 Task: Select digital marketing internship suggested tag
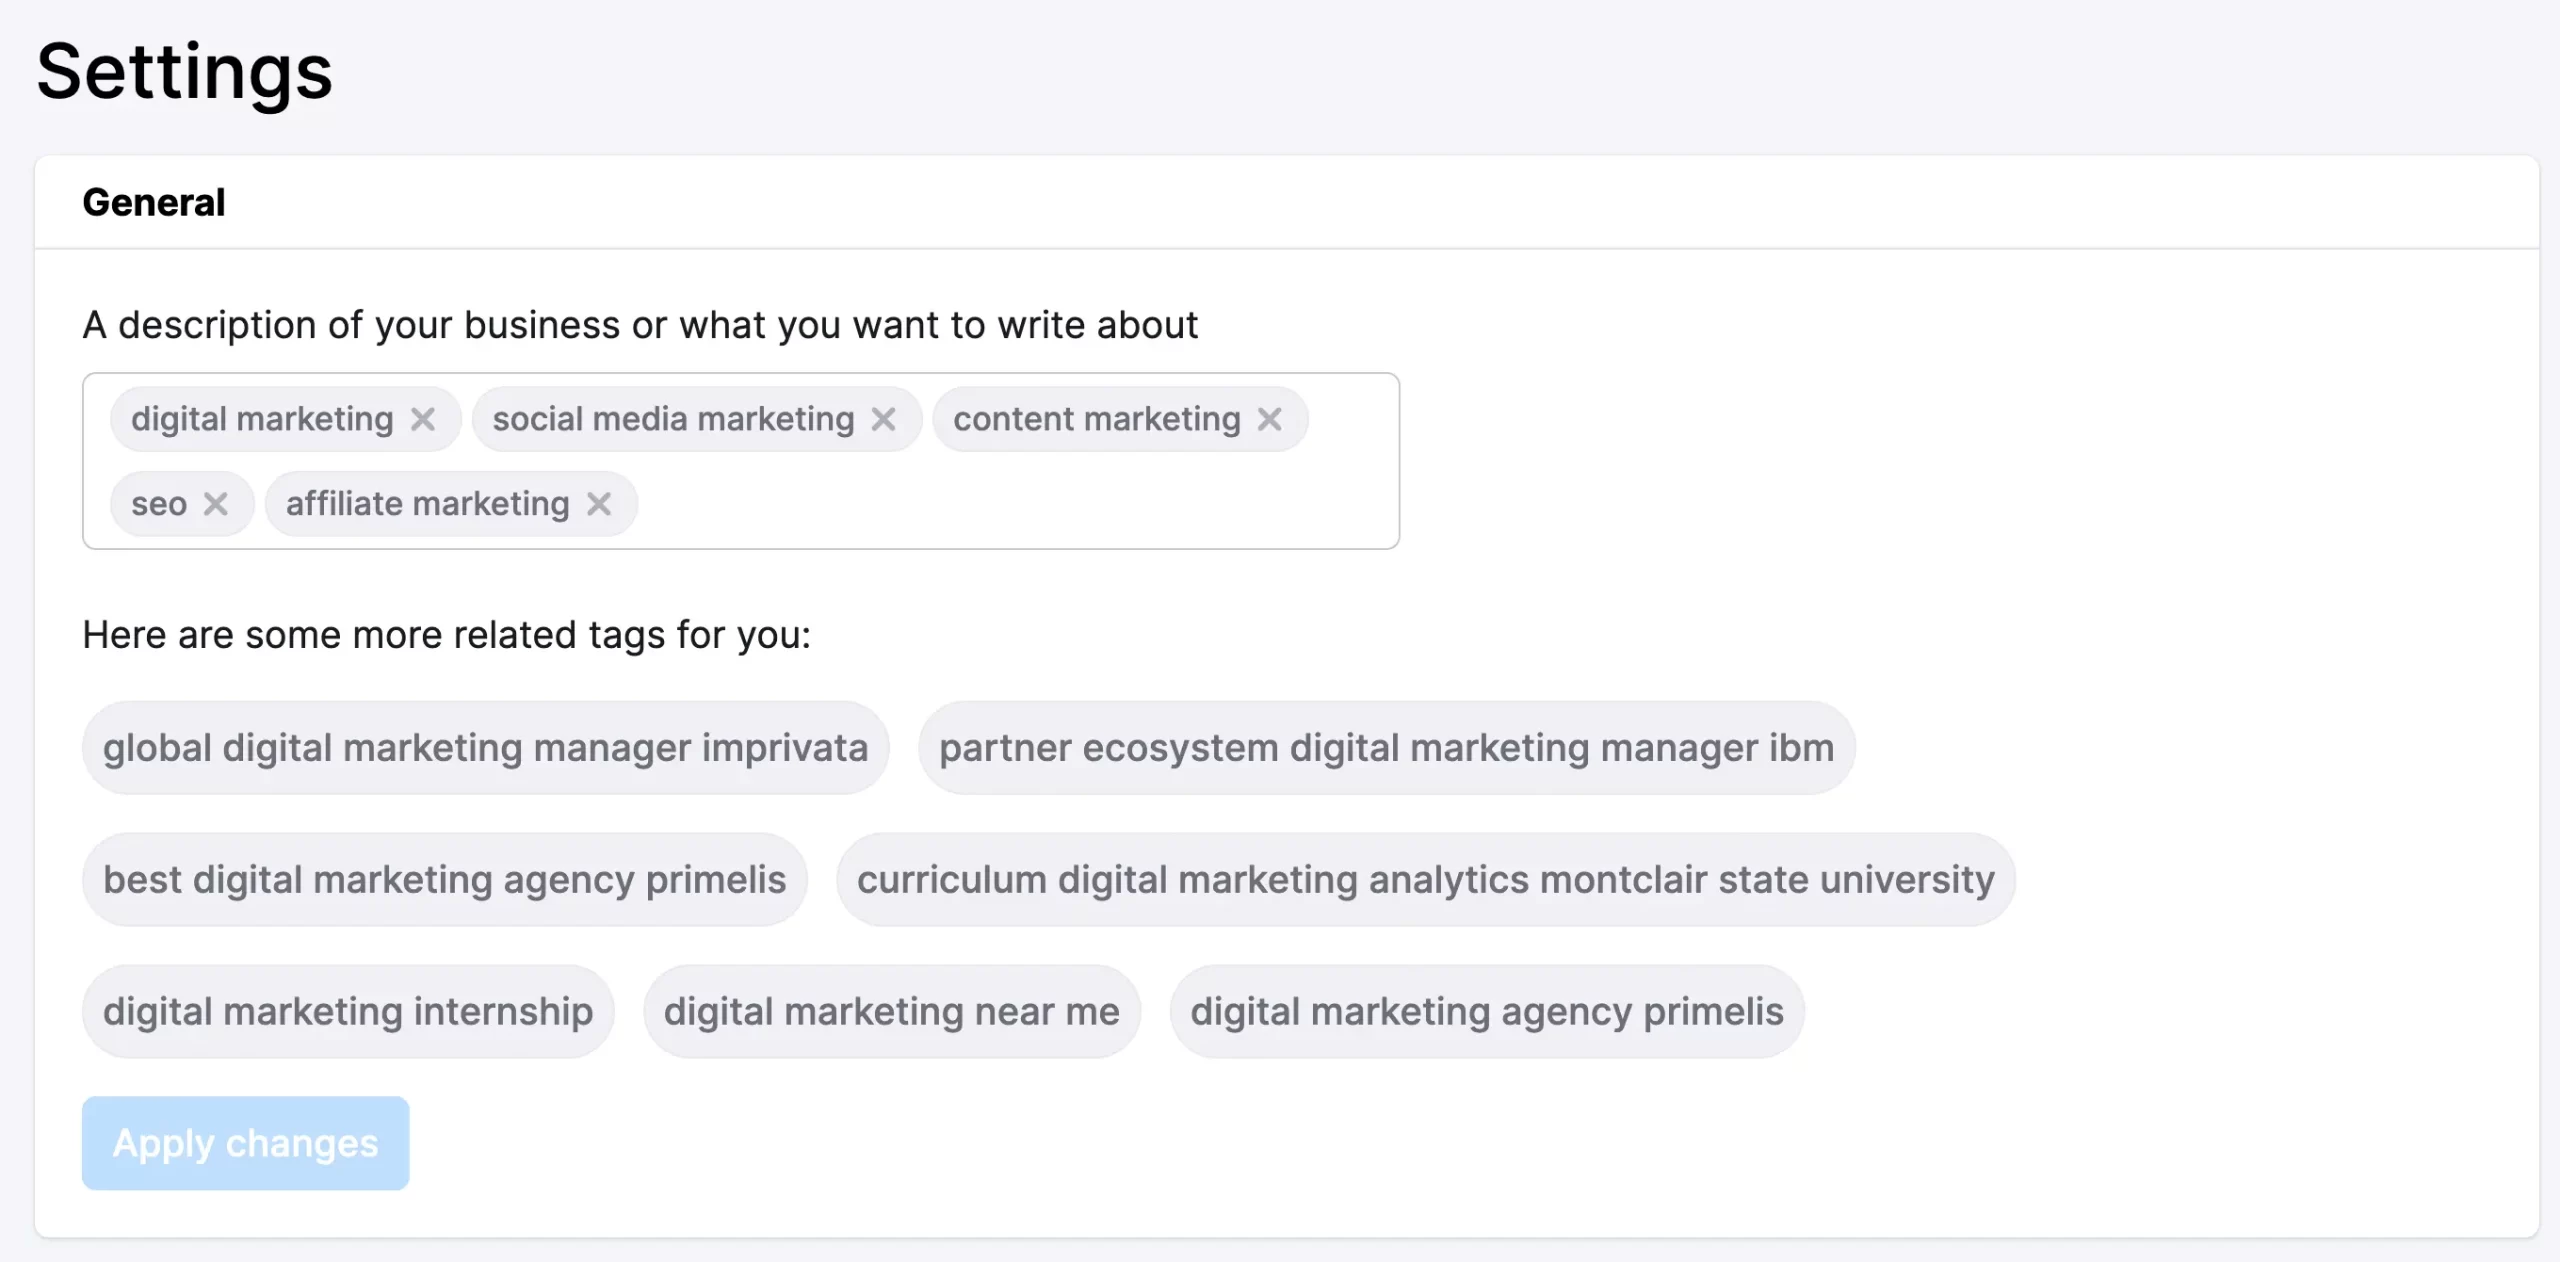tap(348, 1012)
